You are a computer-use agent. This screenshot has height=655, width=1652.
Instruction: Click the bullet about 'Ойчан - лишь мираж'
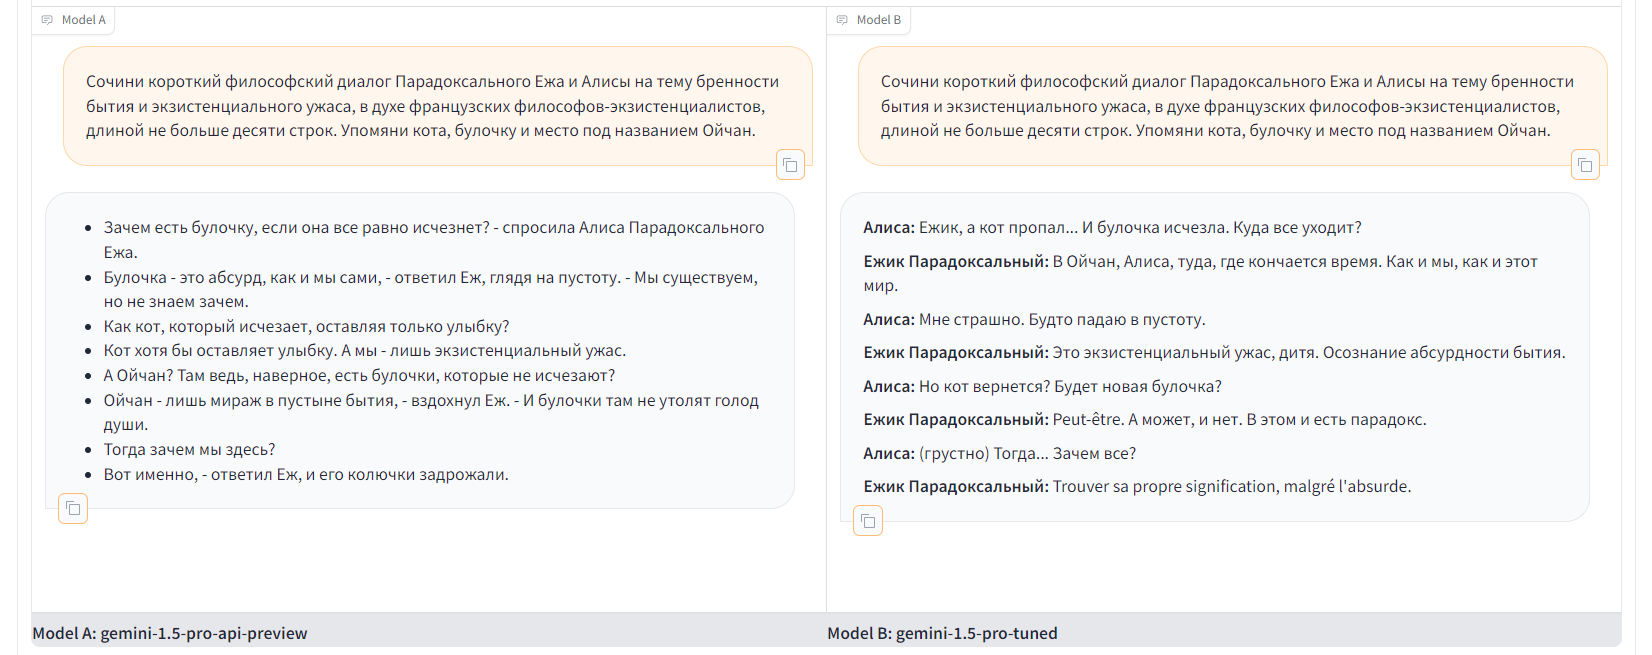tap(431, 401)
